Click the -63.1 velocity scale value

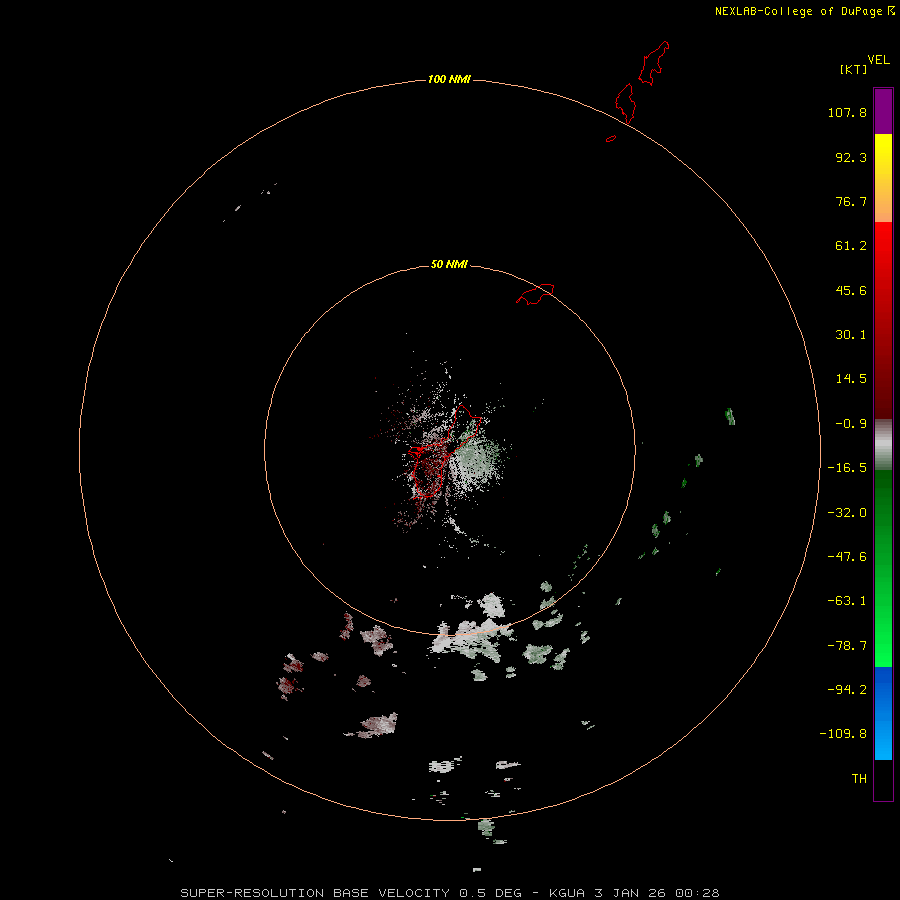pyautogui.click(x=847, y=601)
